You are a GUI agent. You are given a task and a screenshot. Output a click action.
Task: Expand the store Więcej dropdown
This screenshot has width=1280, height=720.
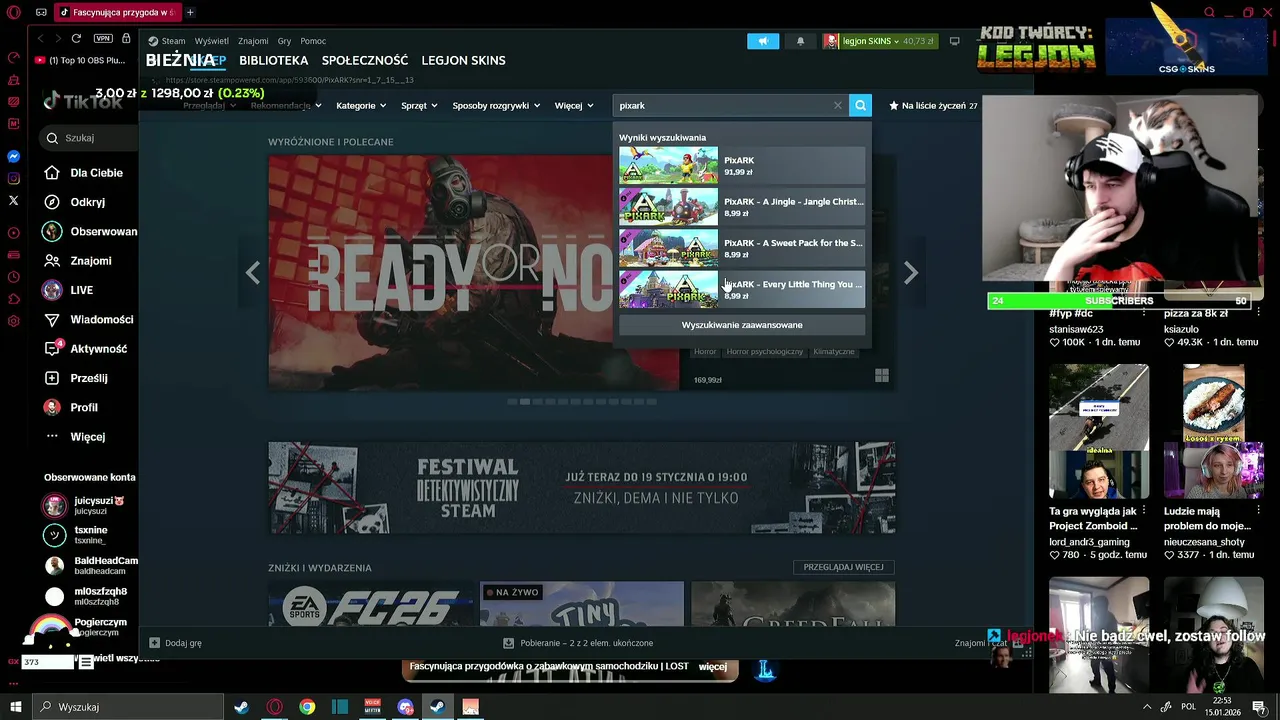click(574, 105)
